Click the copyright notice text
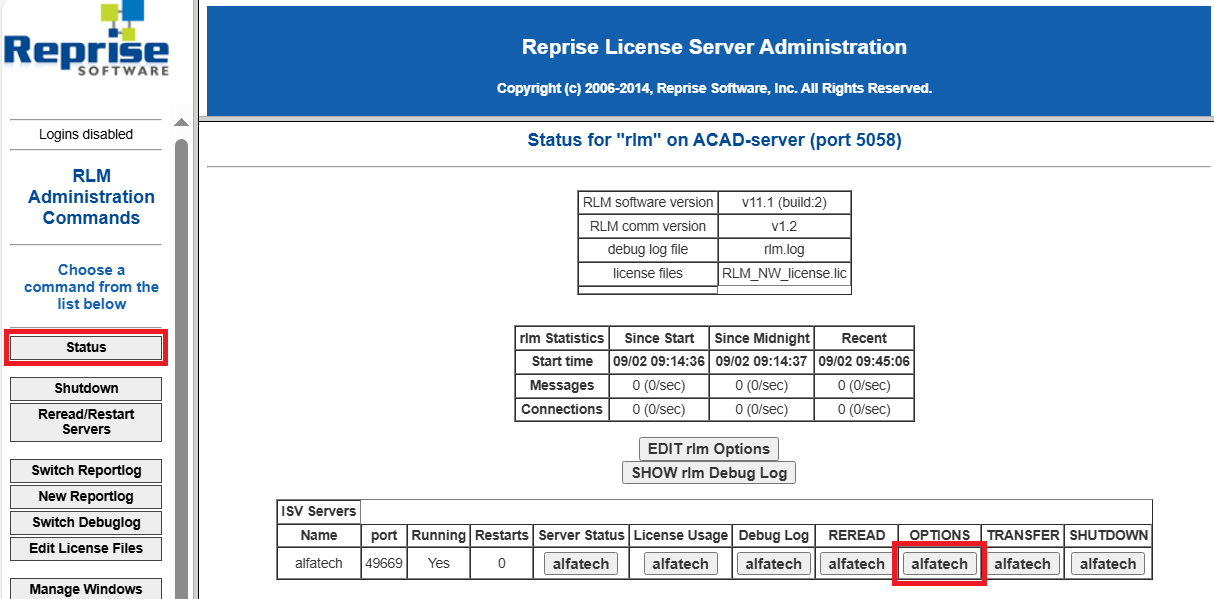 [x=714, y=88]
